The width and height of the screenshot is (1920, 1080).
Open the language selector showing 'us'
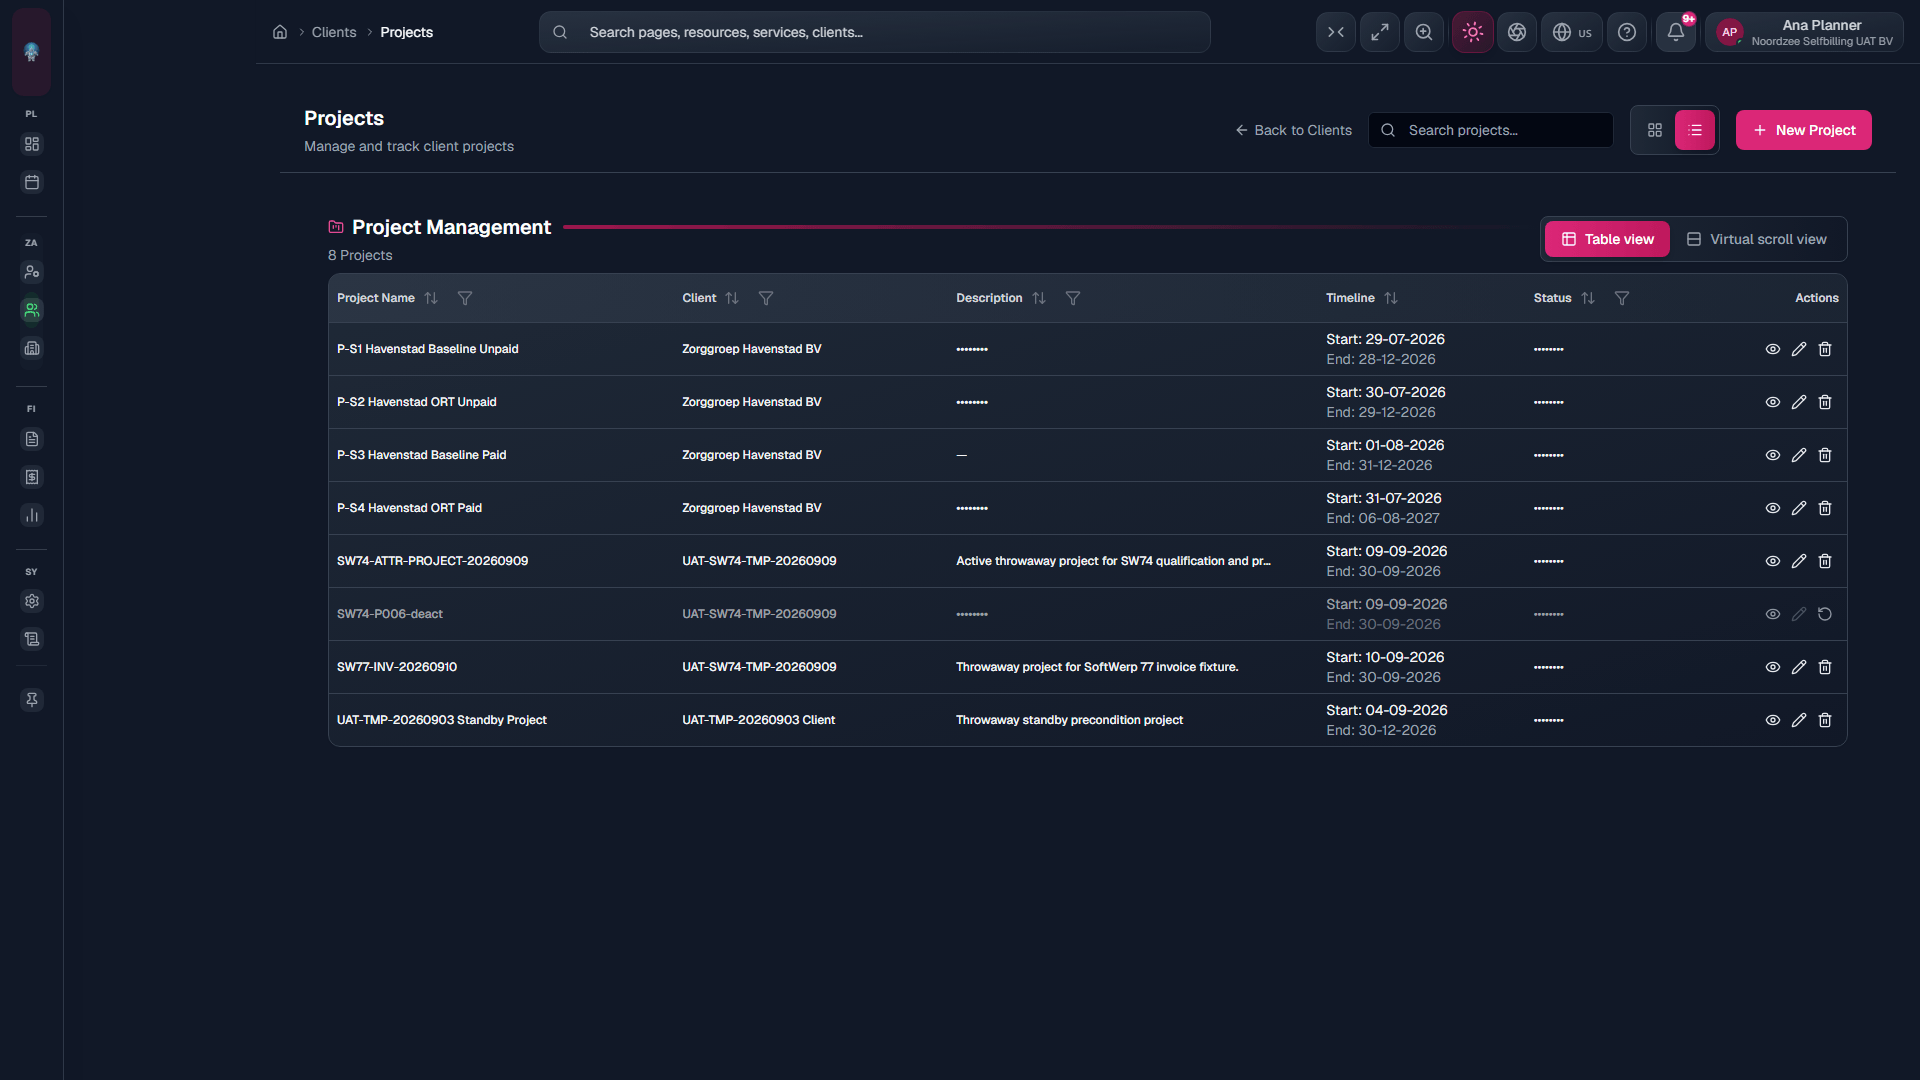point(1572,32)
